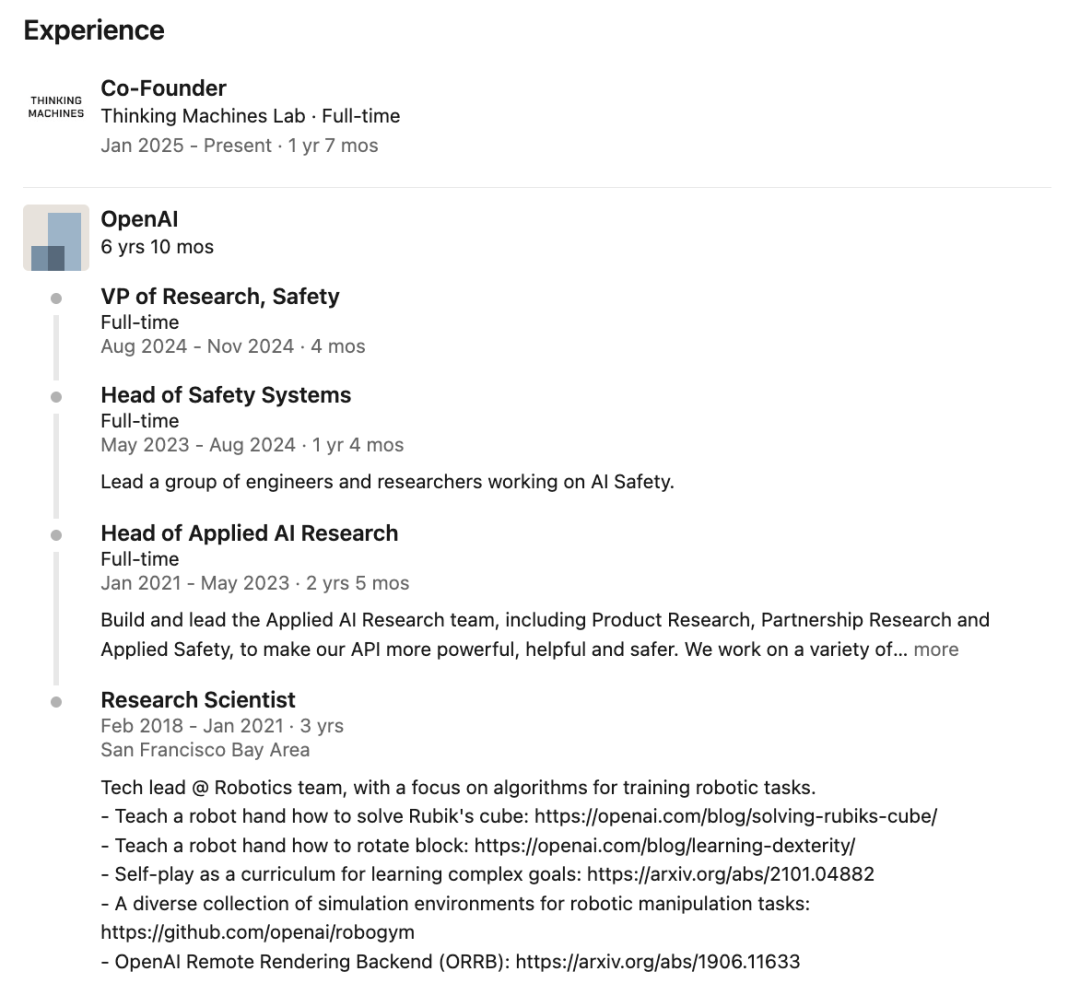Click the Thinking Machines company logo
1080x995 pixels.
(56, 107)
